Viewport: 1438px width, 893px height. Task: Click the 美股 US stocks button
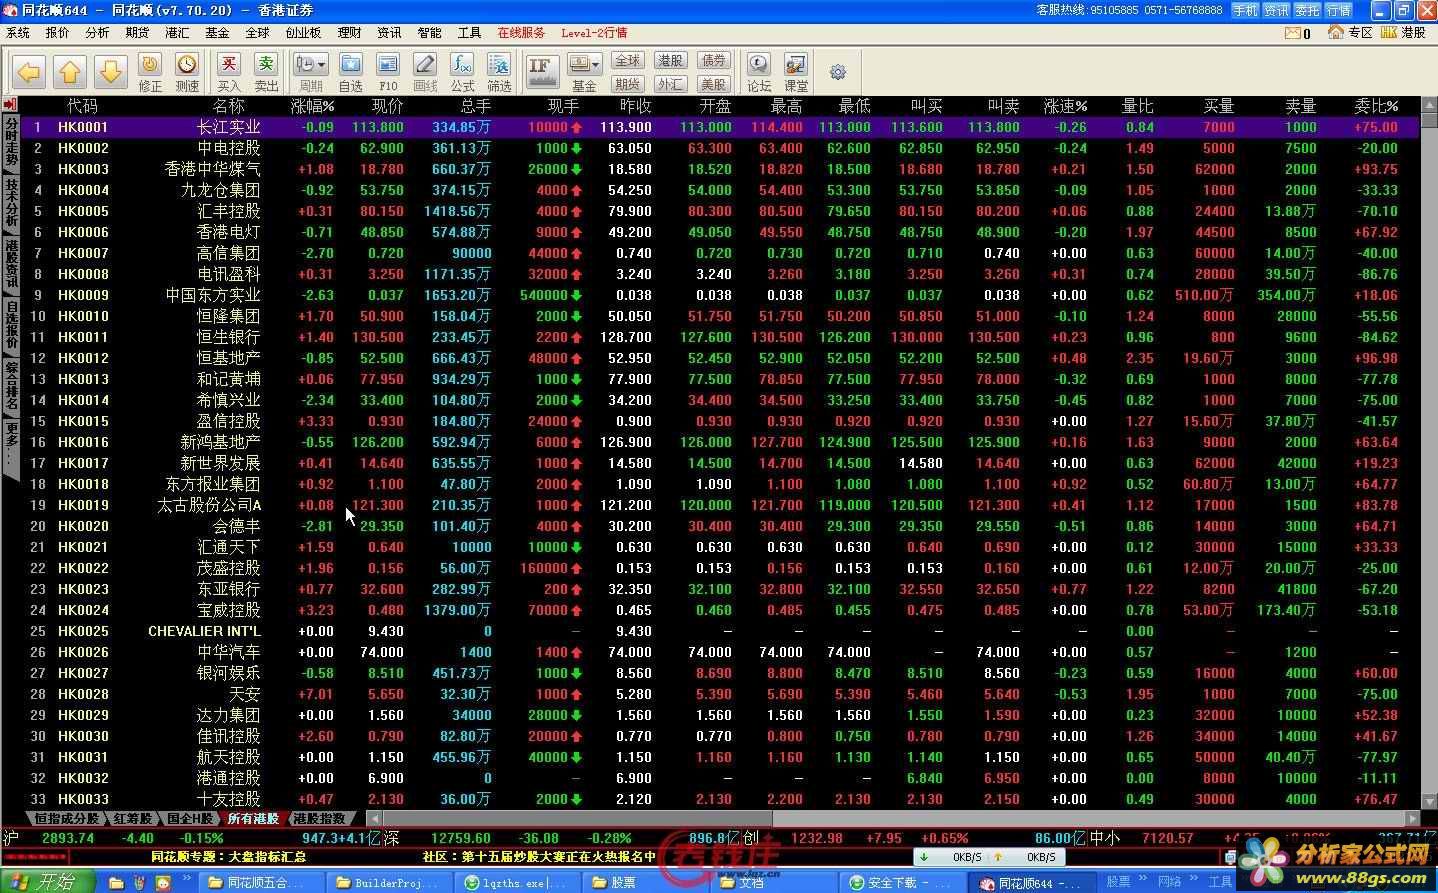coord(713,84)
